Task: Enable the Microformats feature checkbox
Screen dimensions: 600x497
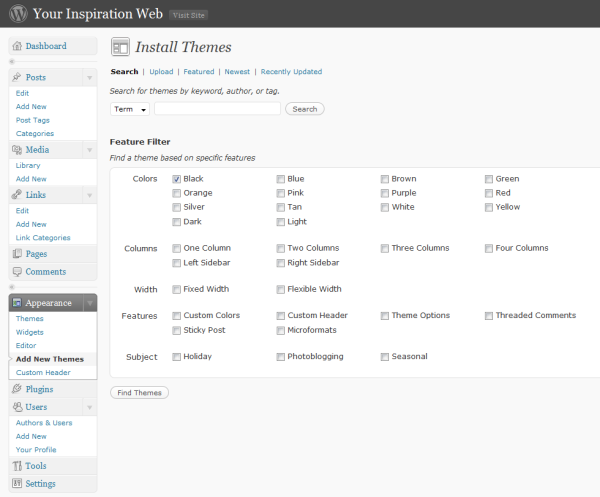Action: tap(280, 330)
